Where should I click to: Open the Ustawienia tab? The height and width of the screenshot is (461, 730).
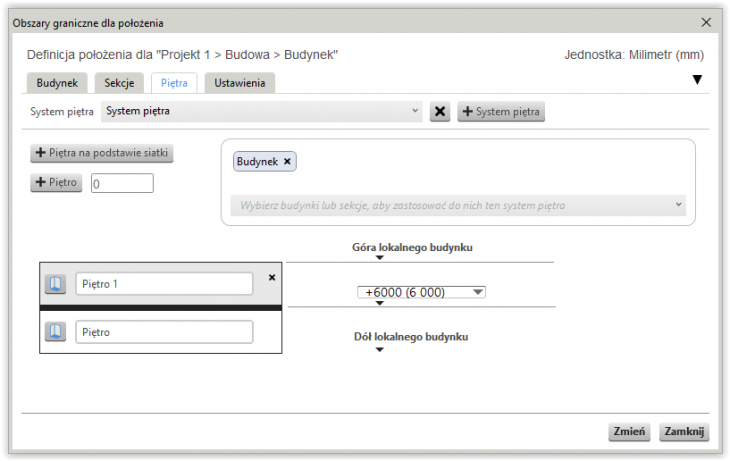point(240,83)
